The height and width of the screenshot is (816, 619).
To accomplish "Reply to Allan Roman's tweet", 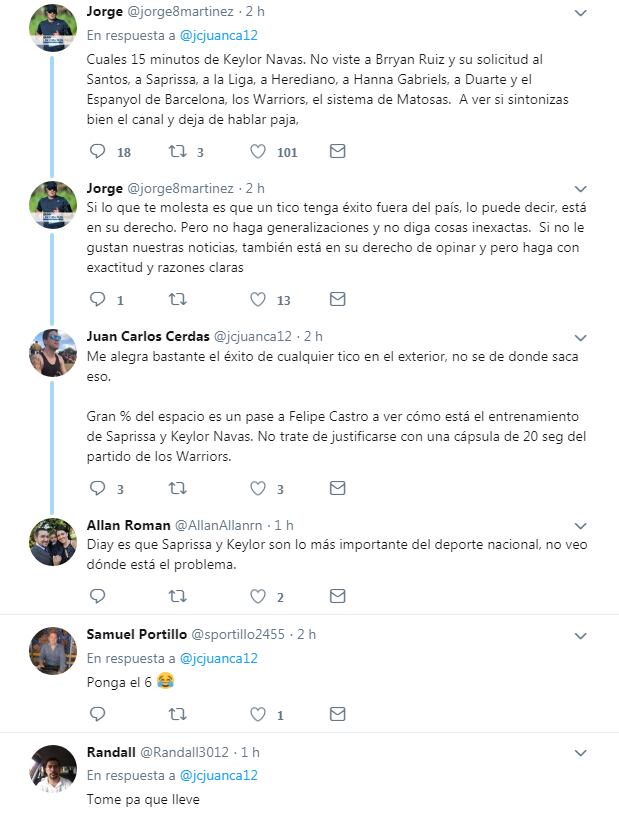I will point(98,596).
